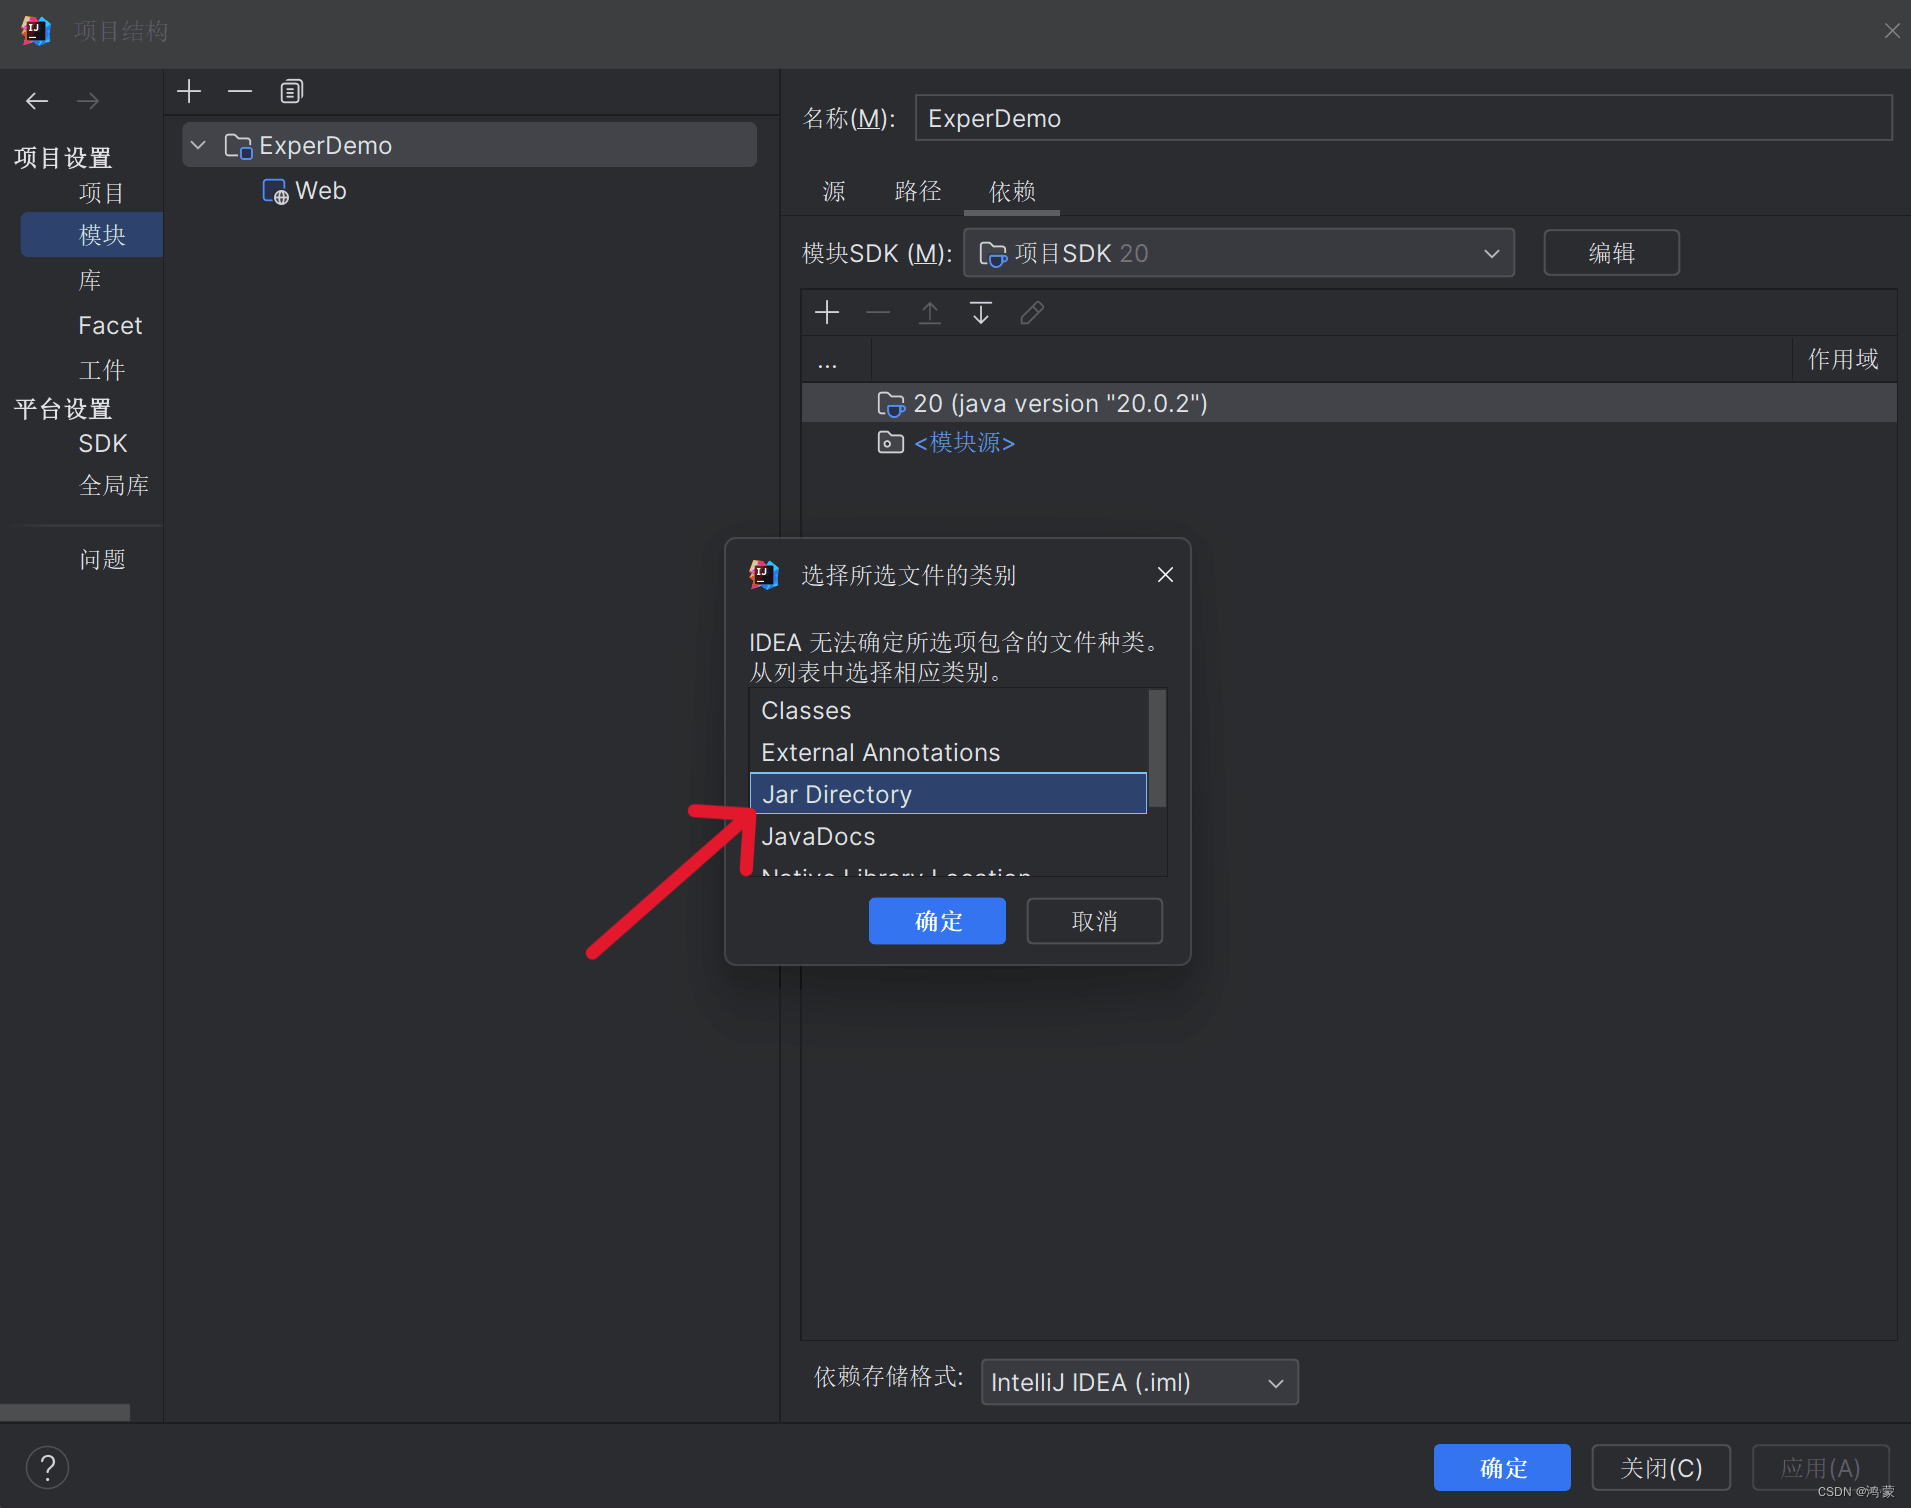Select ExperDemo module tree row
The width and height of the screenshot is (1911, 1508).
tap(470, 146)
